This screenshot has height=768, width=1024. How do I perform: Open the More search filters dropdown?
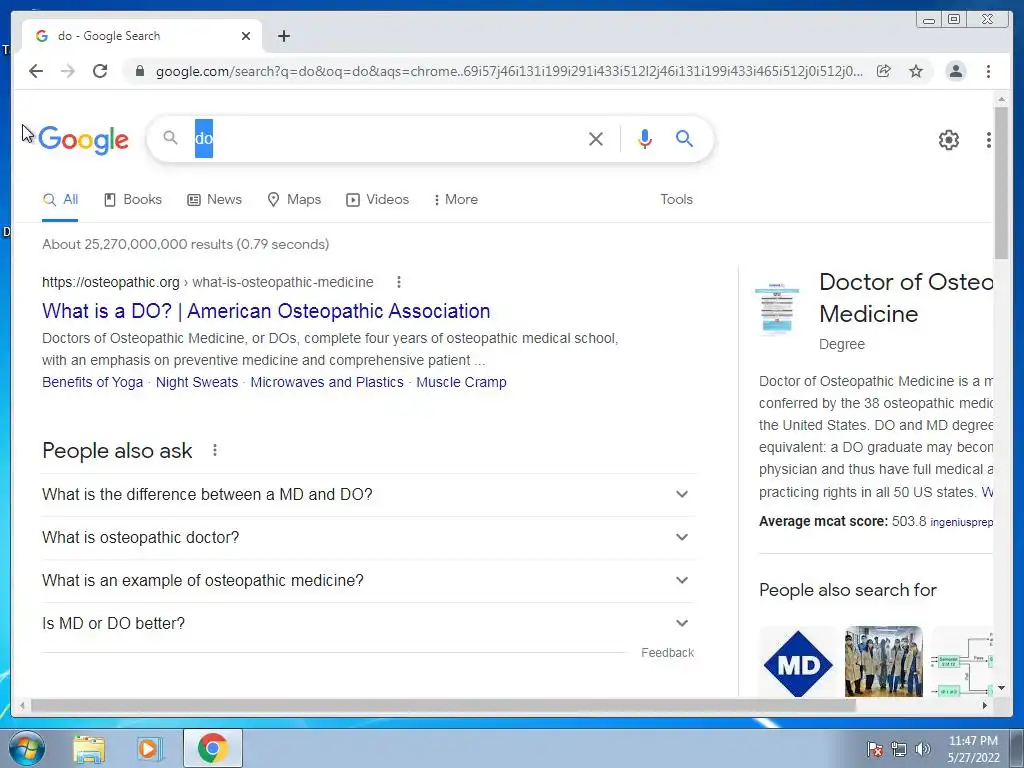pyautogui.click(x=456, y=199)
